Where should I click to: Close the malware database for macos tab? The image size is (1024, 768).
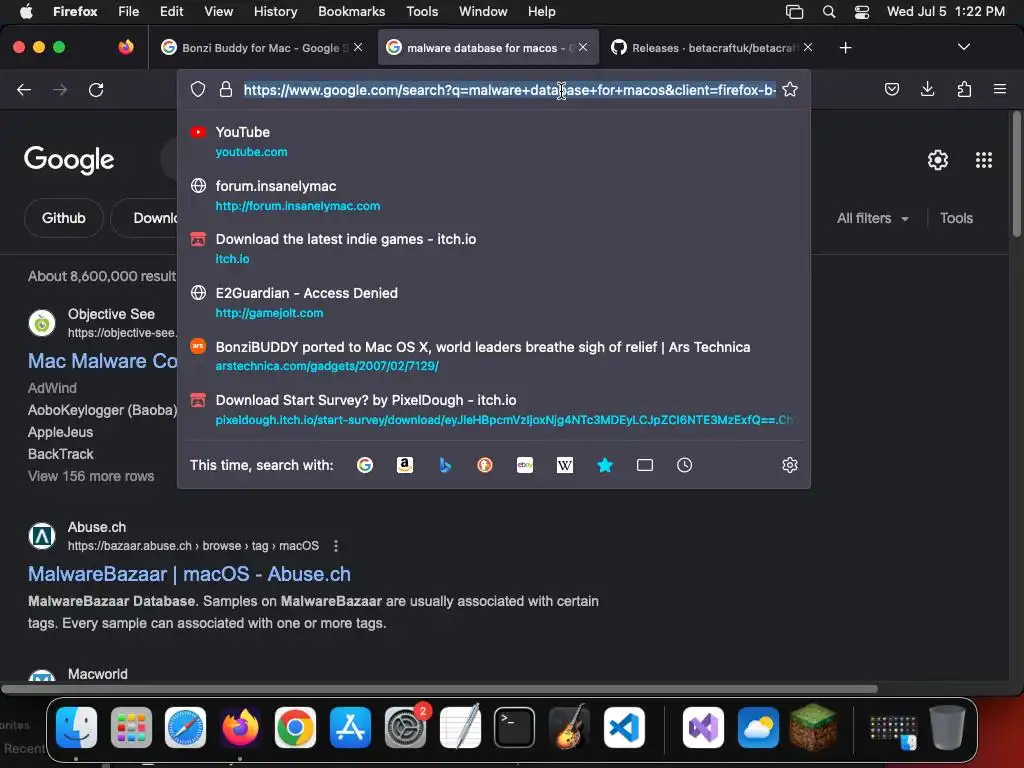[x=583, y=47]
